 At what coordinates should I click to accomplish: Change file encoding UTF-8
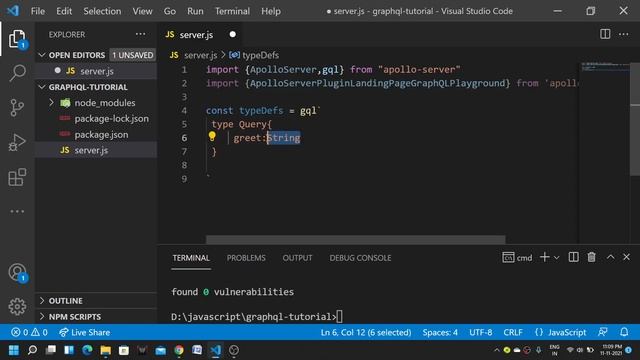(x=480, y=332)
